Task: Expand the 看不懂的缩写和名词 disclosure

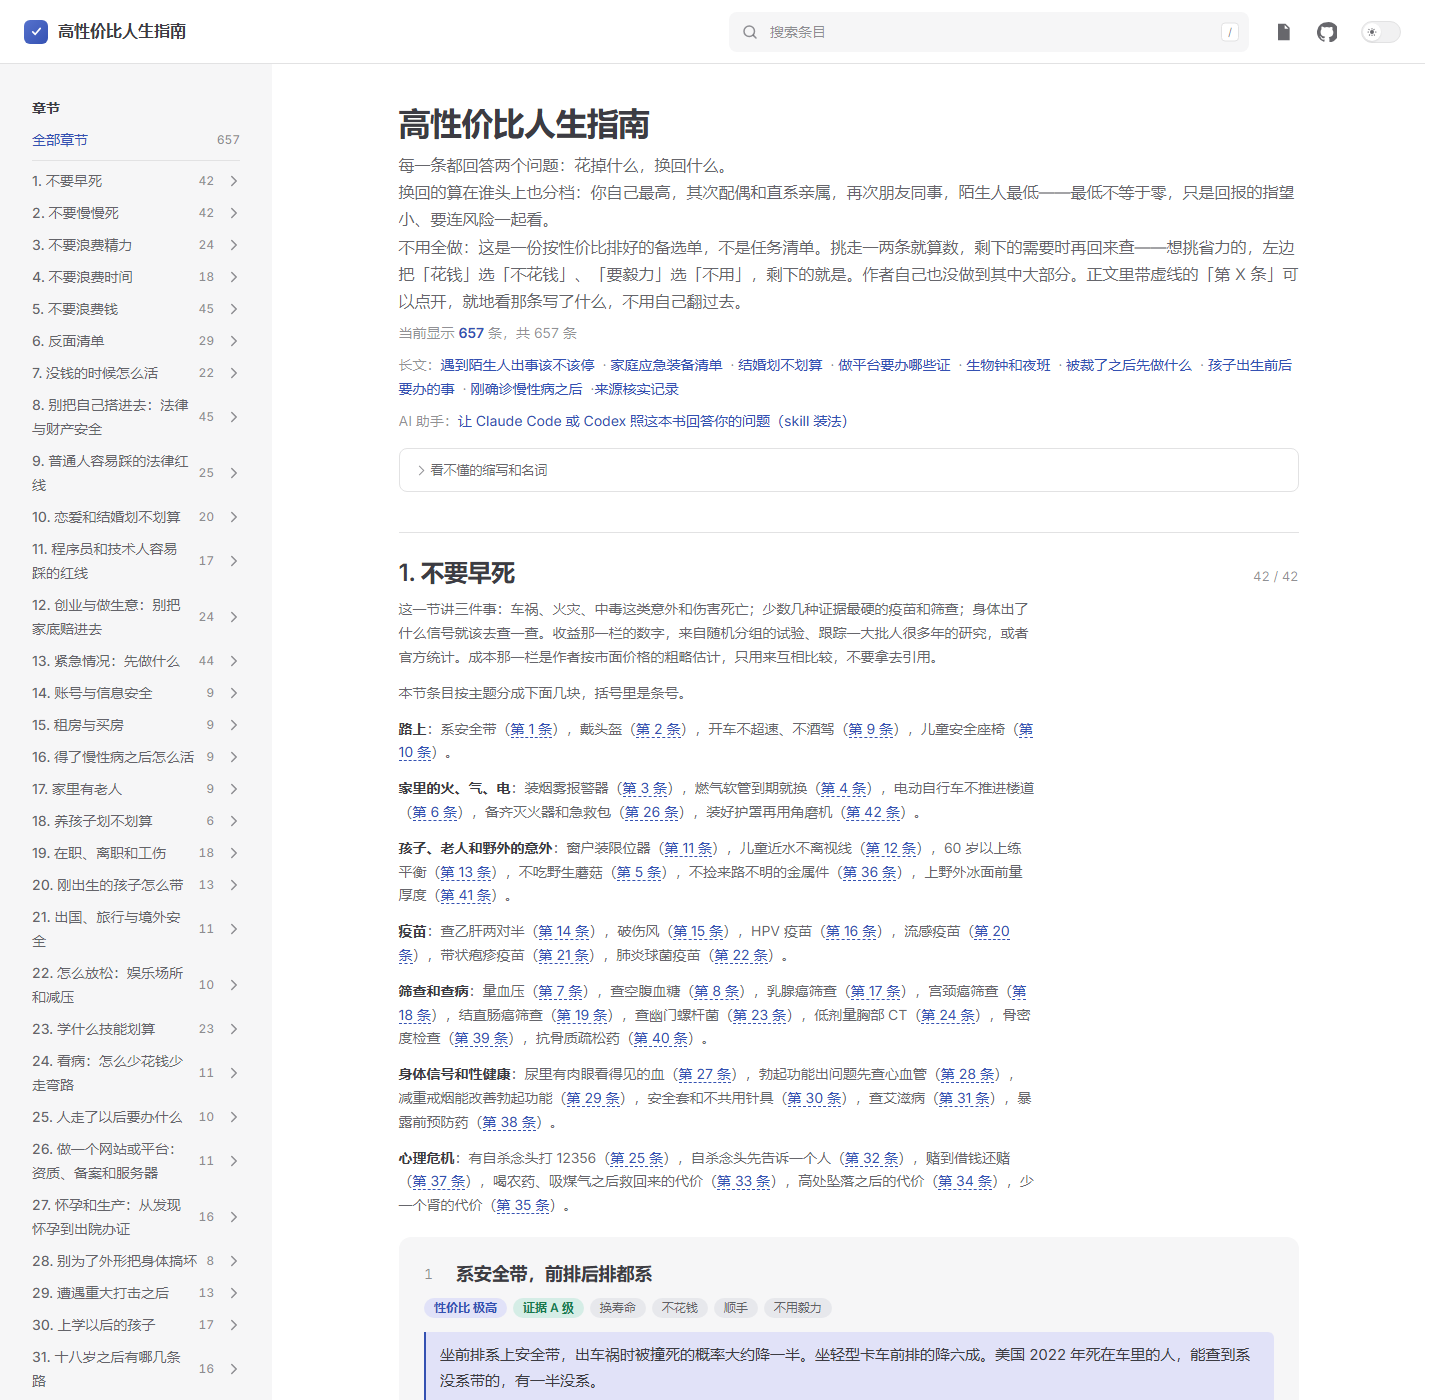Action: [x=848, y=470]
